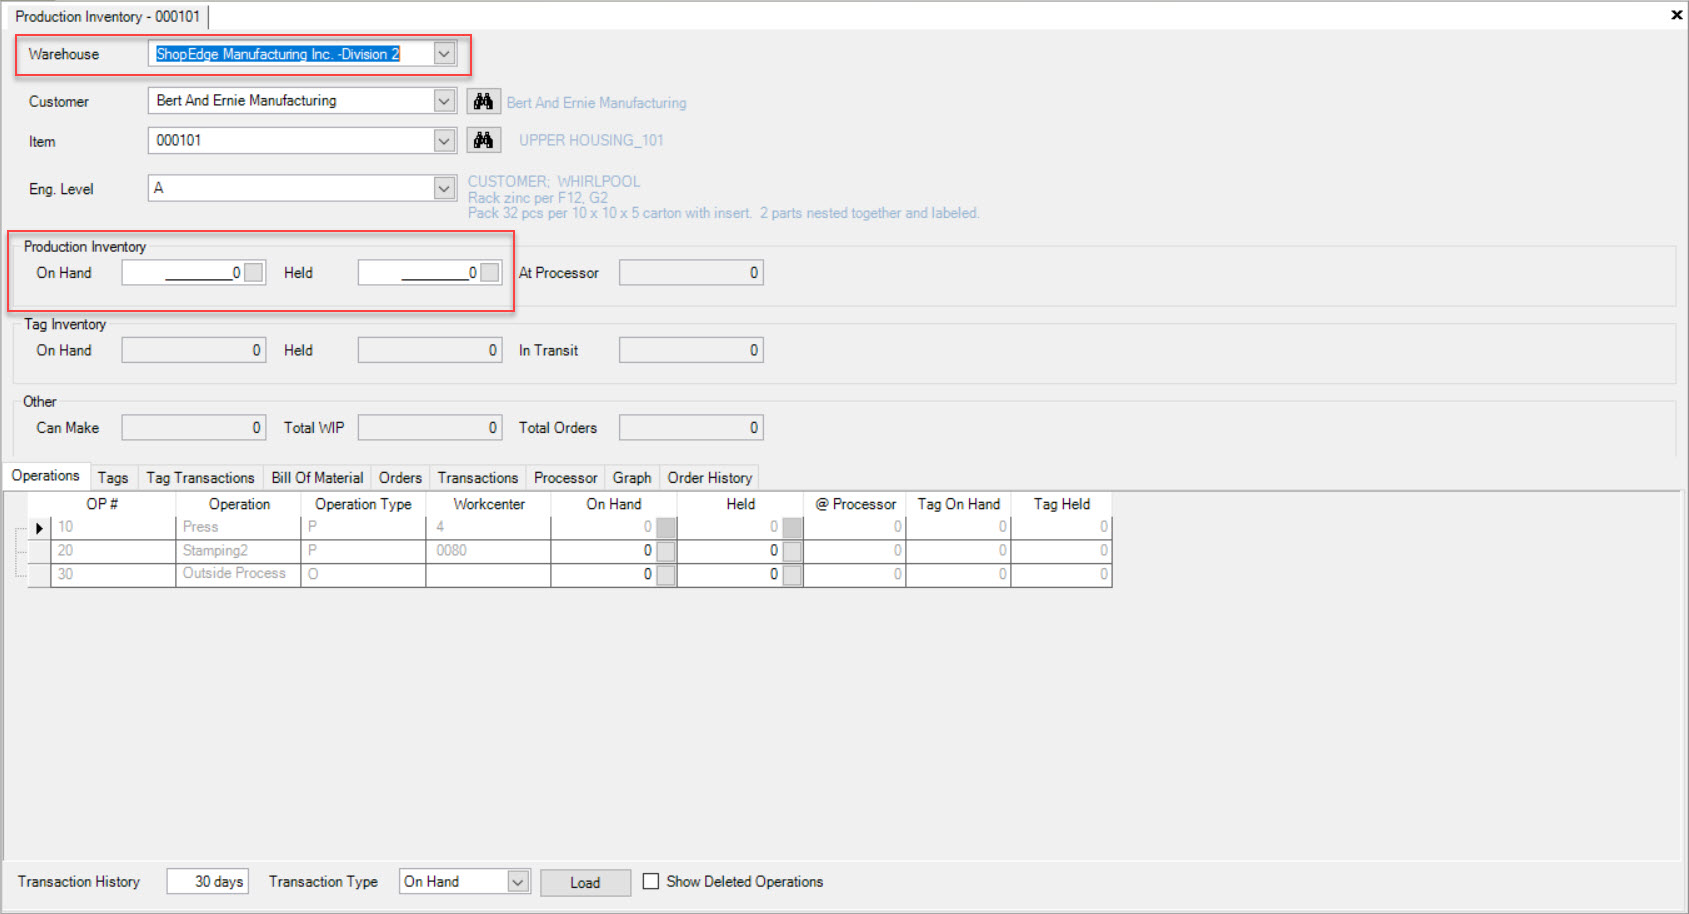This screenshot has height=914, width=1689.
Task: Click the small button next to Production Held
Action: point(490,272)
